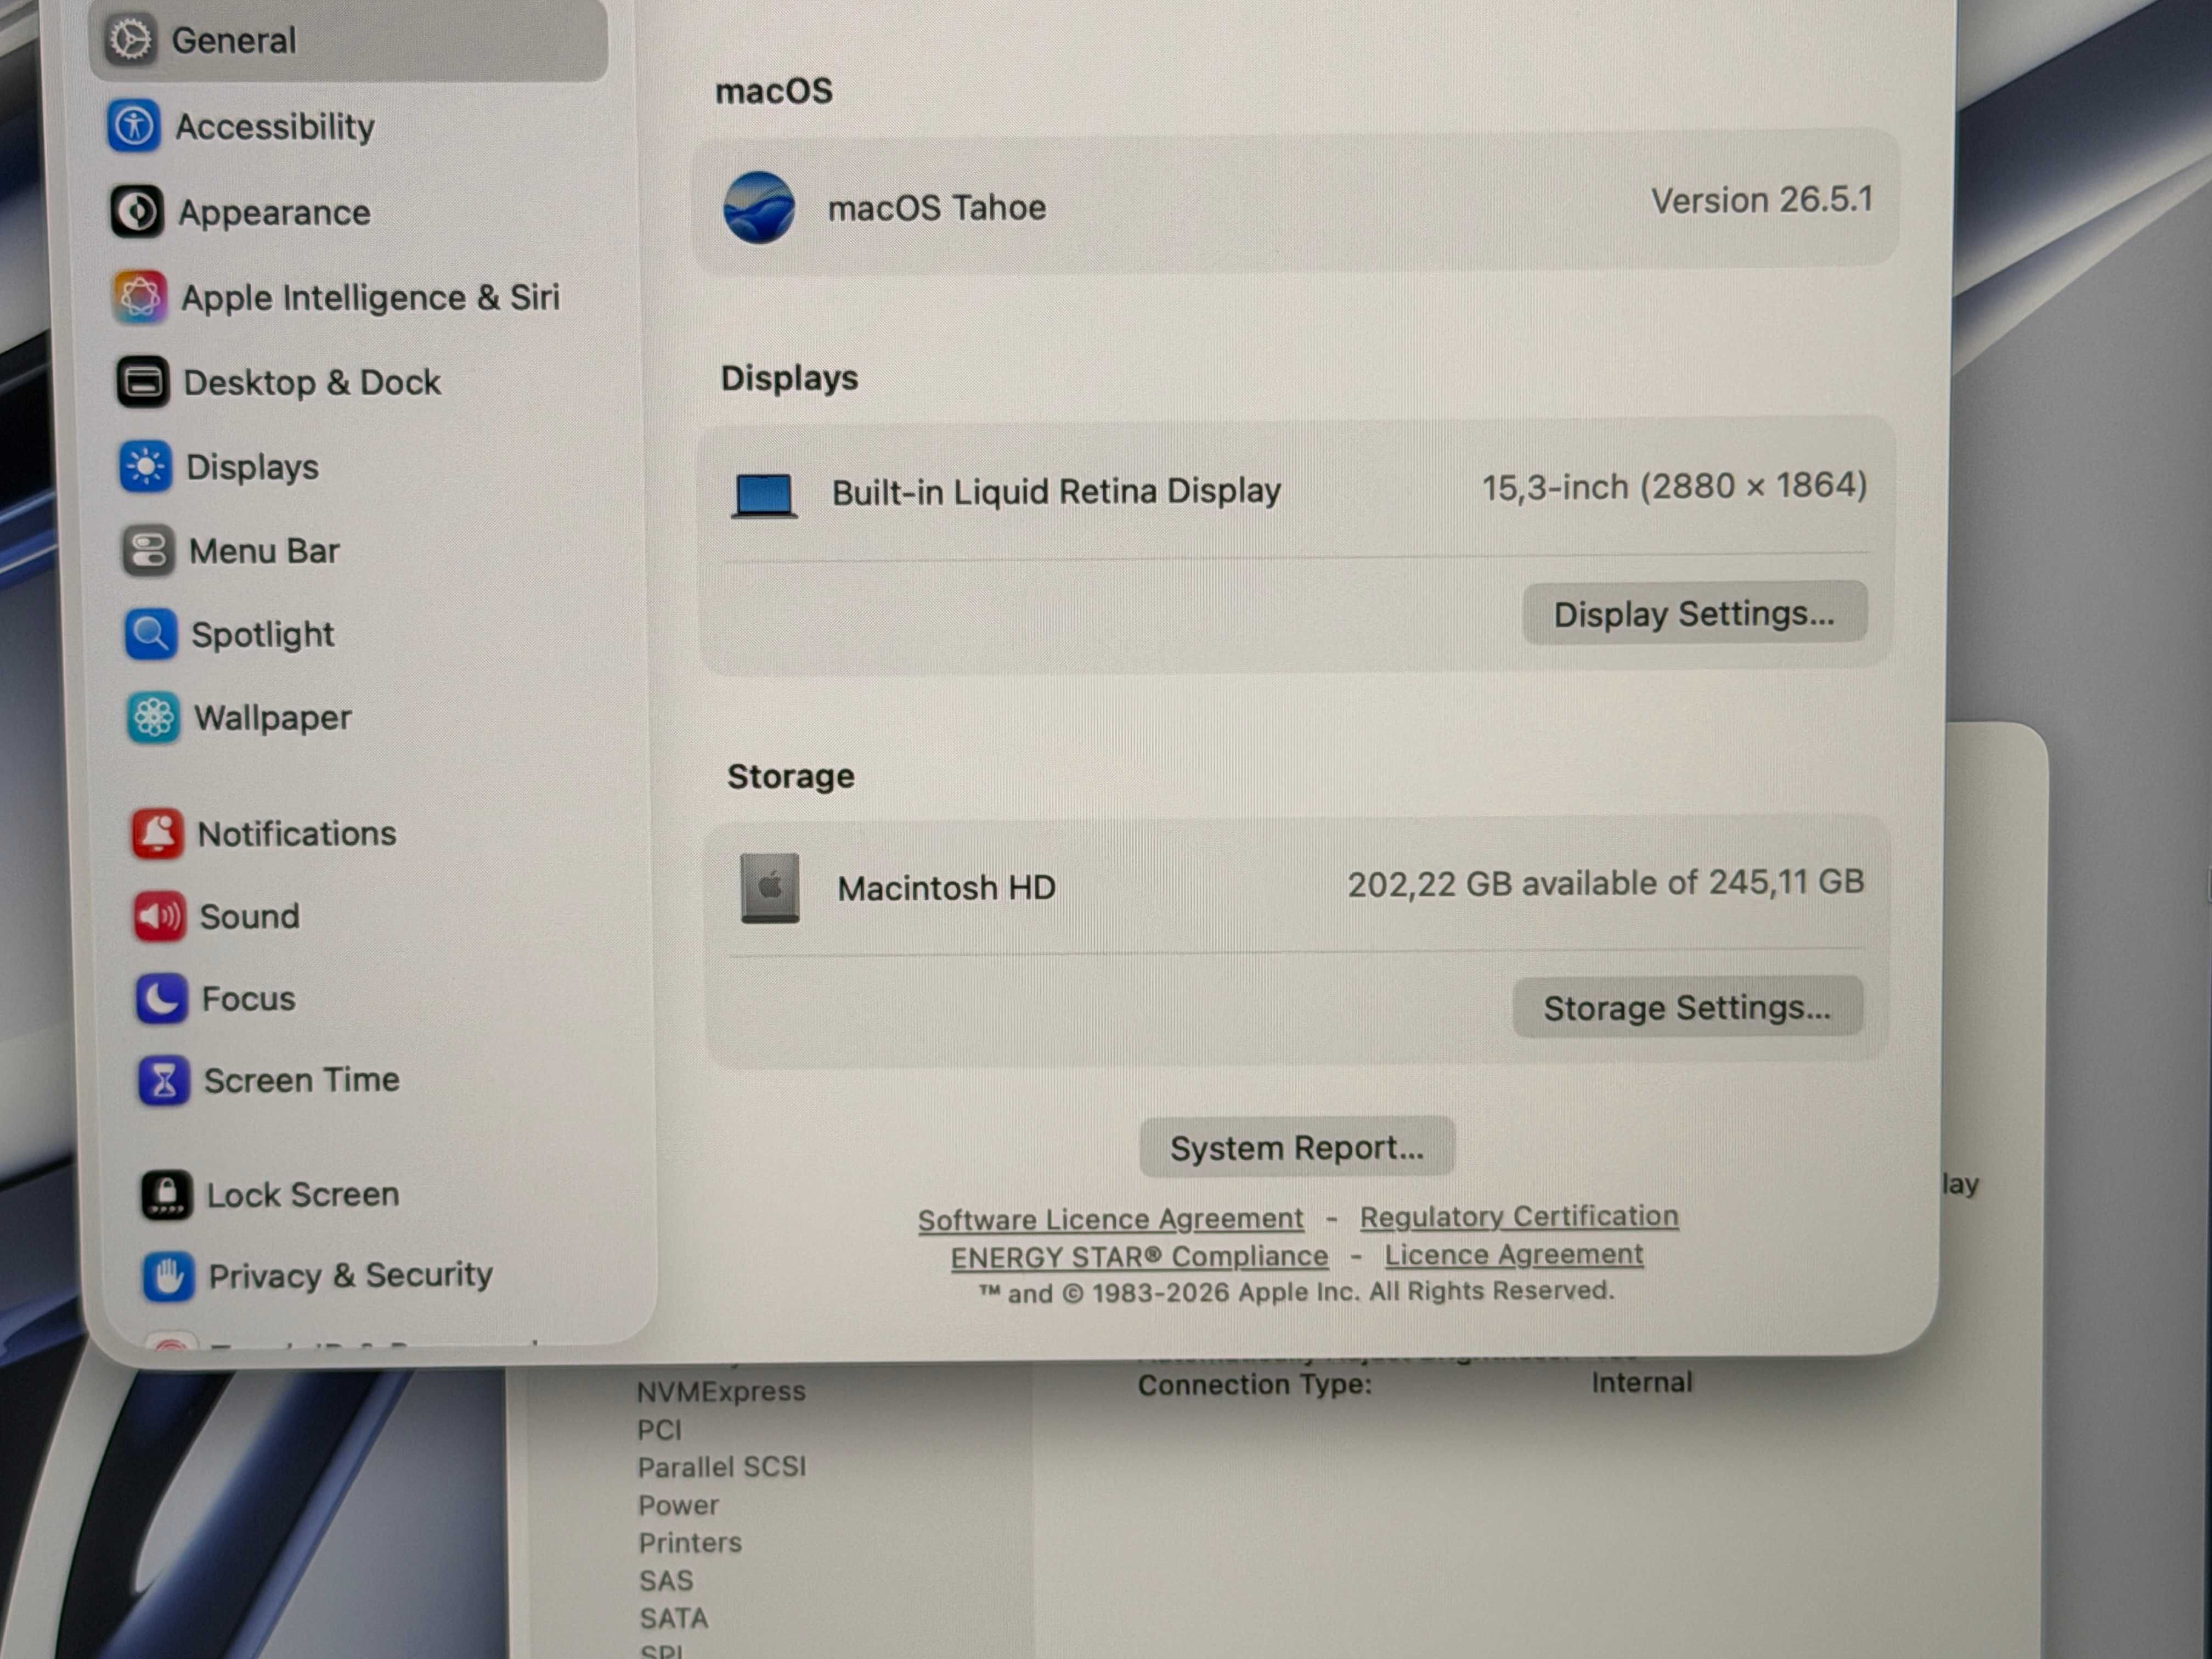
Task: Open Display Settings button
Action: [x=1694, y=613]
